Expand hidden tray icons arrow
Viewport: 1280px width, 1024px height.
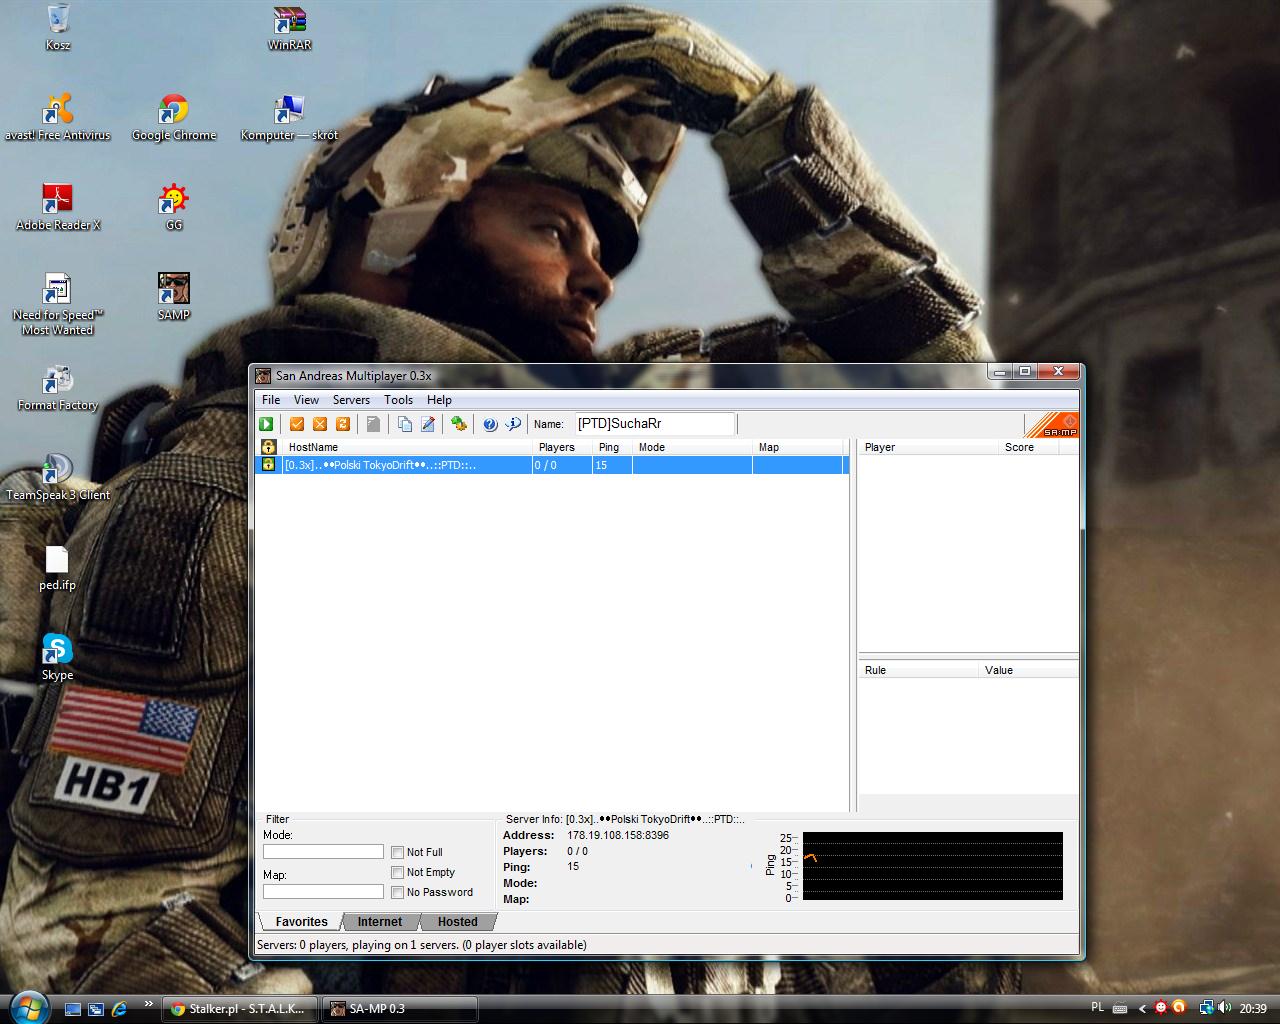click(x=1142, y=1009)
